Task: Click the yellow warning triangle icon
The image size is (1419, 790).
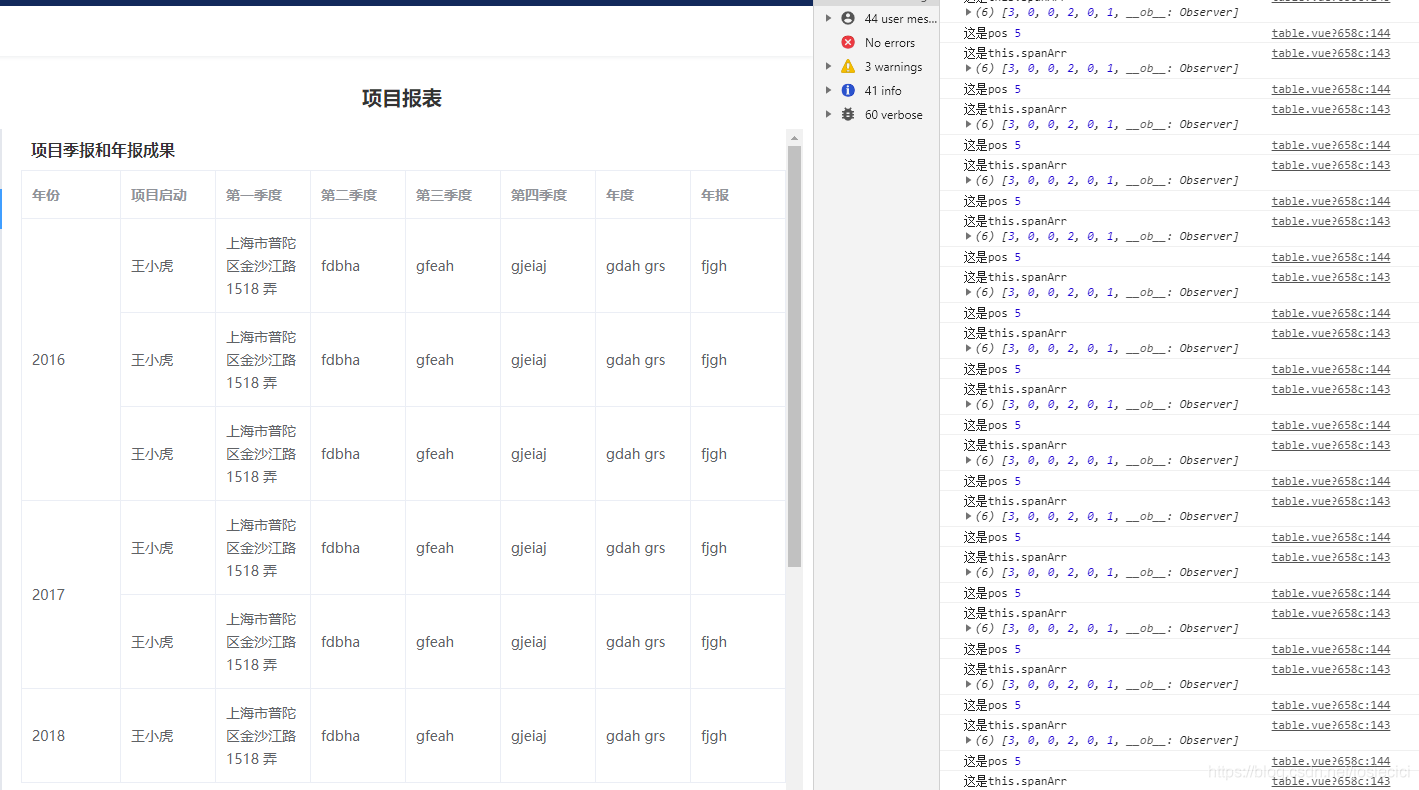Action: click(848, 66)
